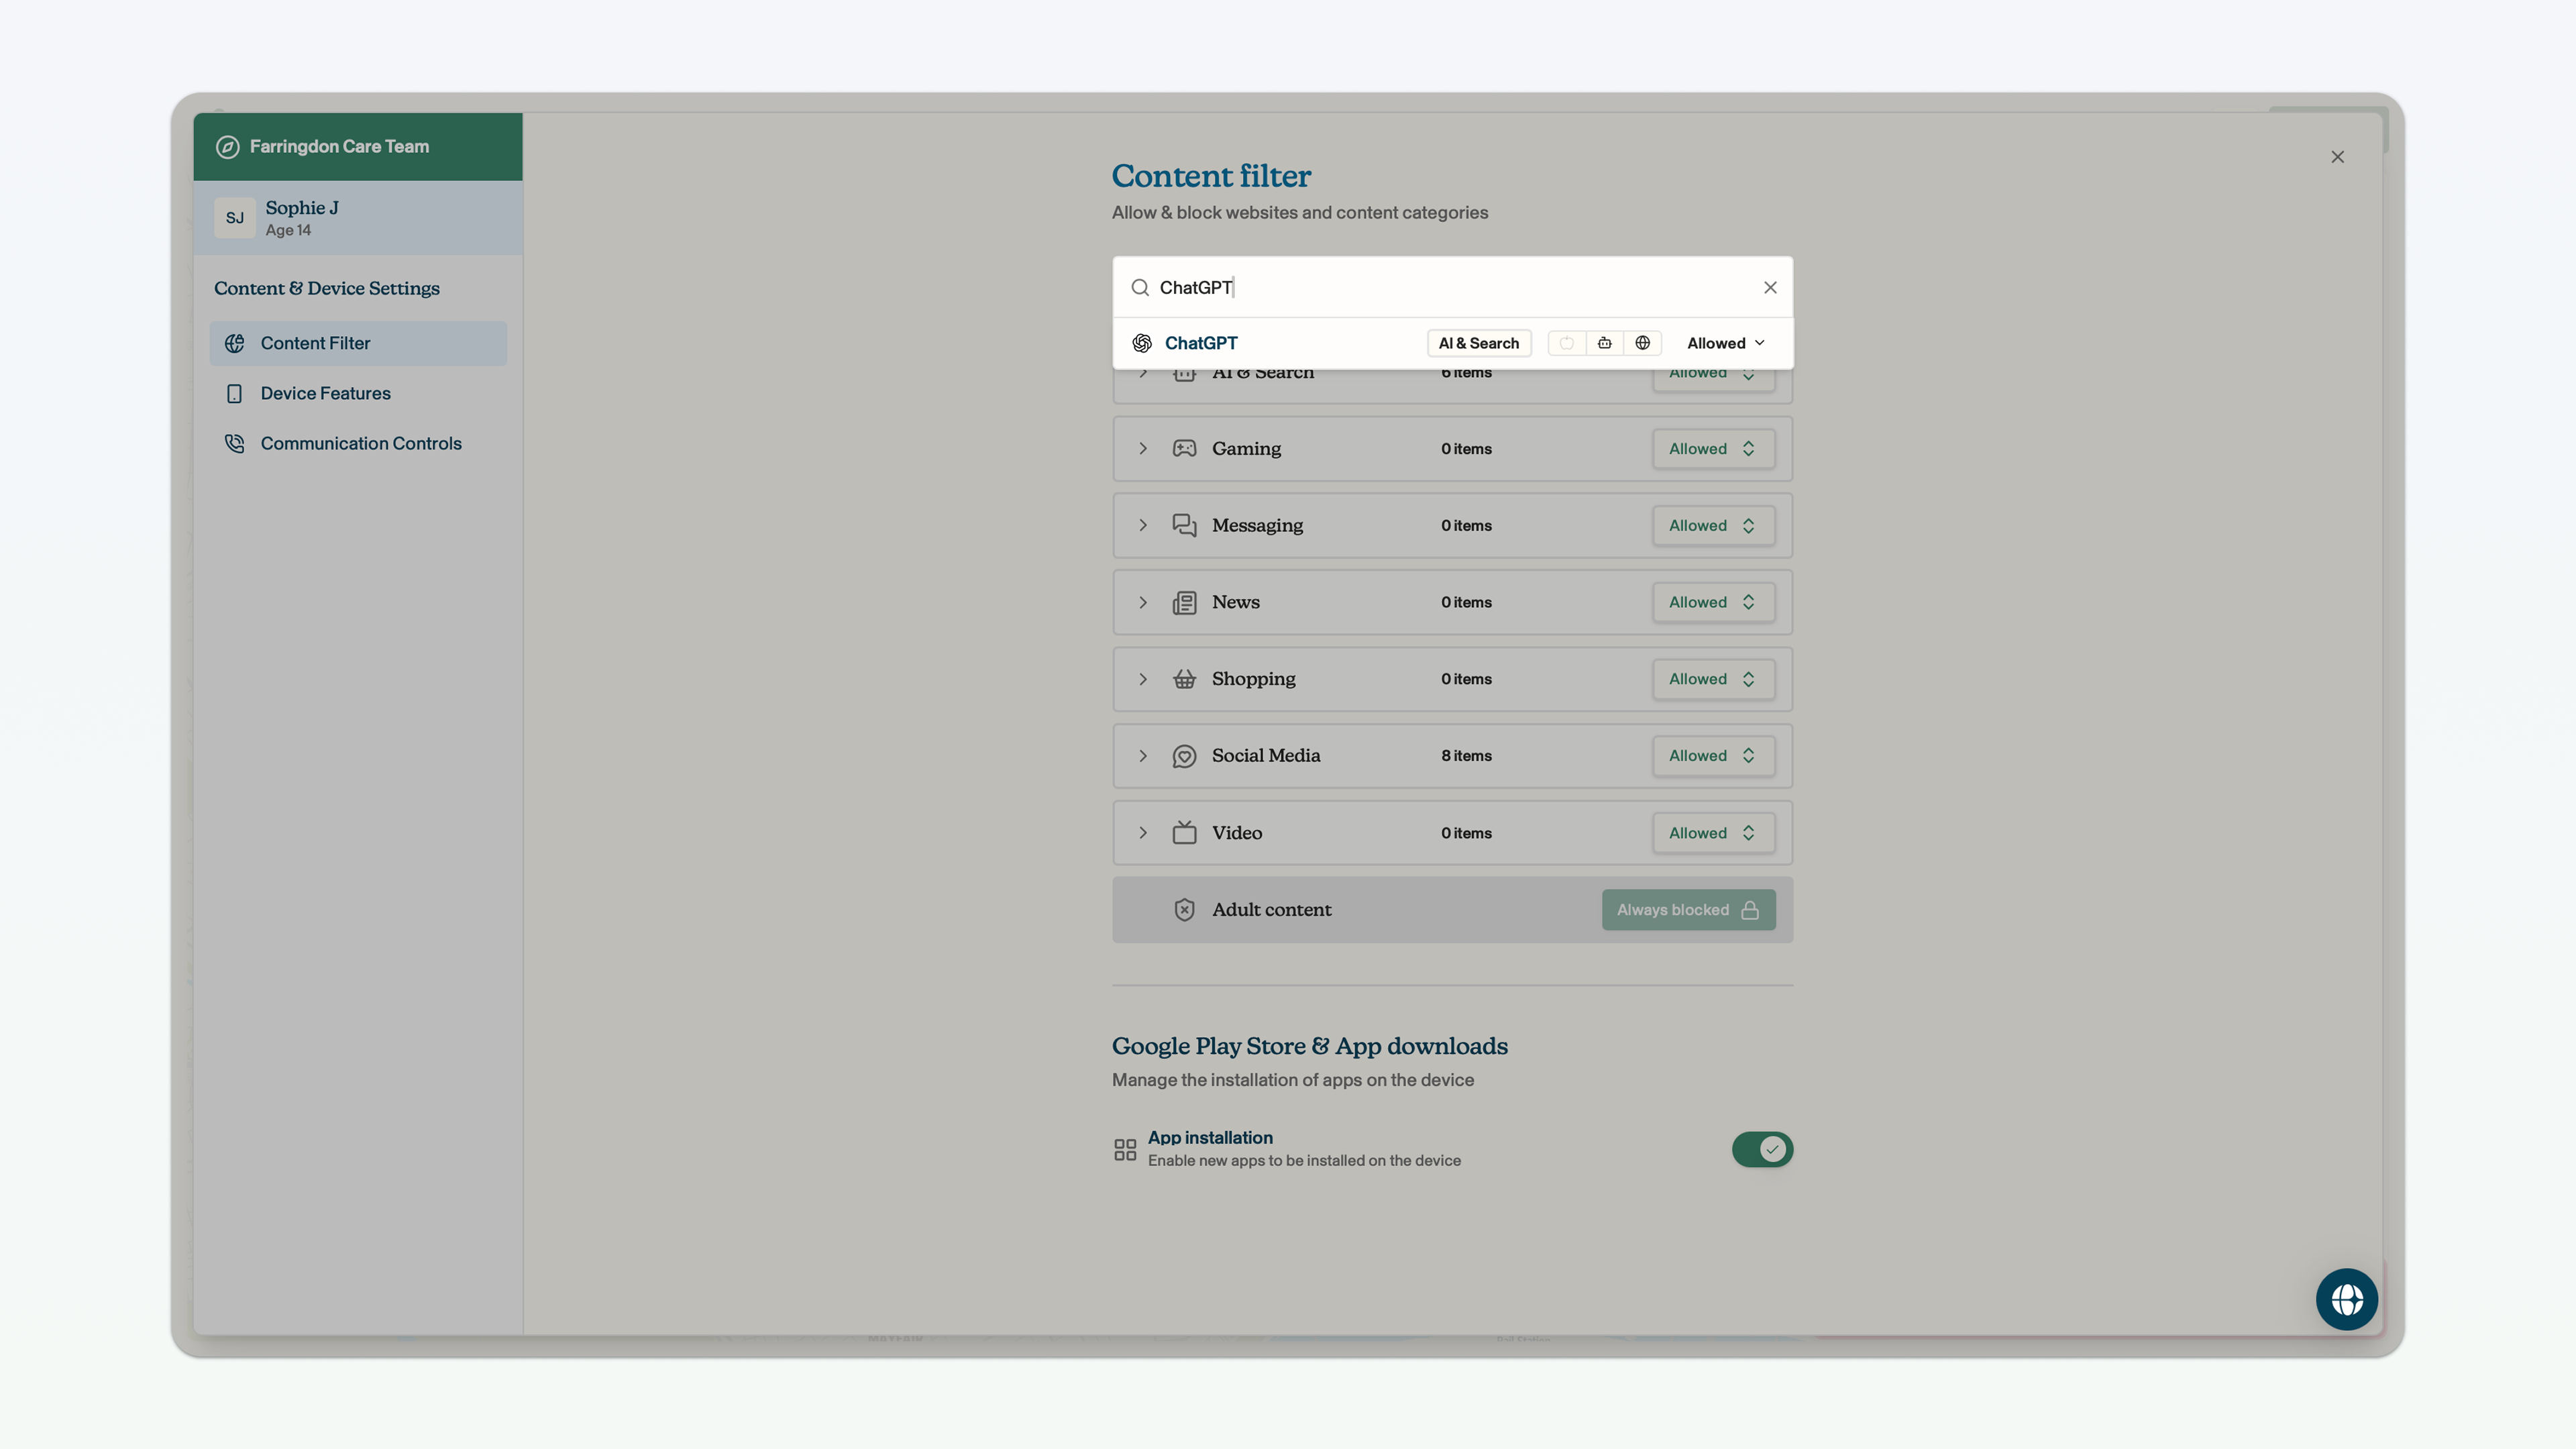
Task: Change News Allowed status selector
Action: (1713, 603)
